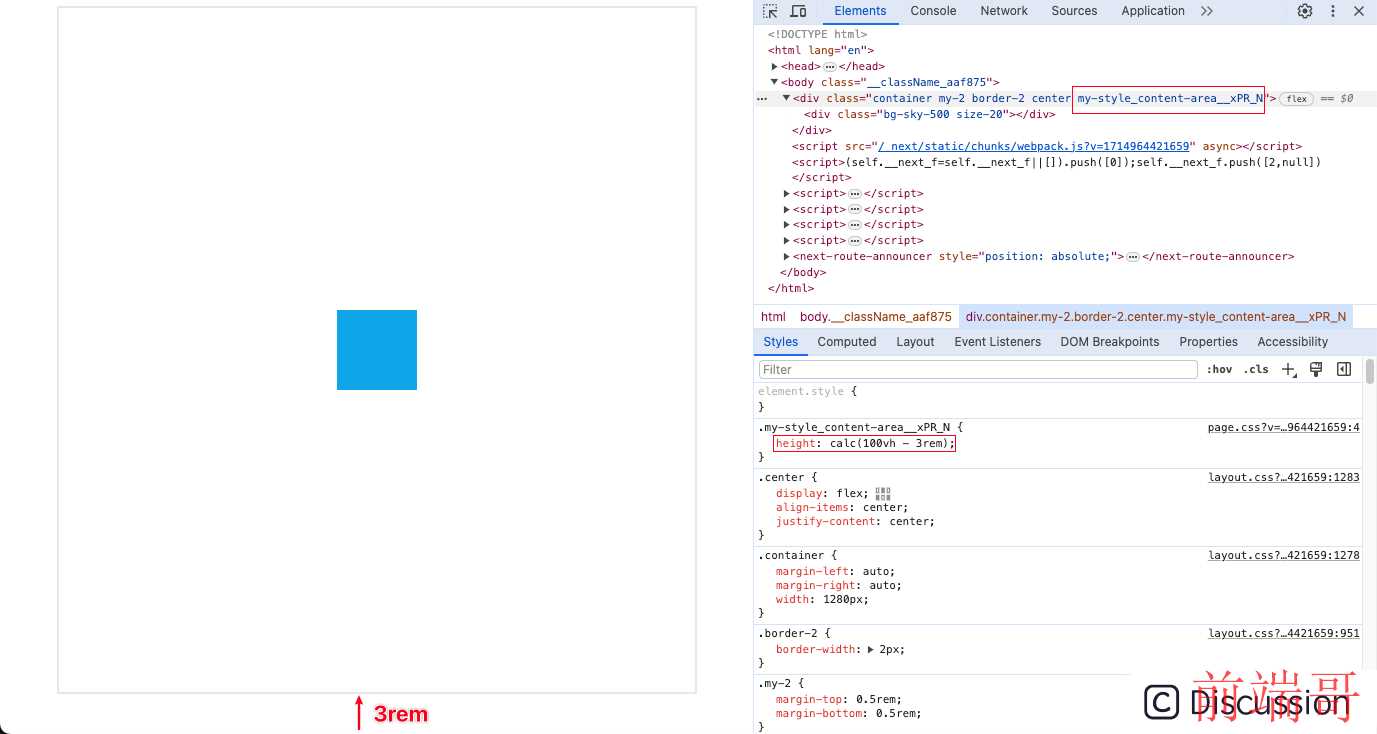Toggle the computed styles sidebar icon

(x=1344, y=370)
